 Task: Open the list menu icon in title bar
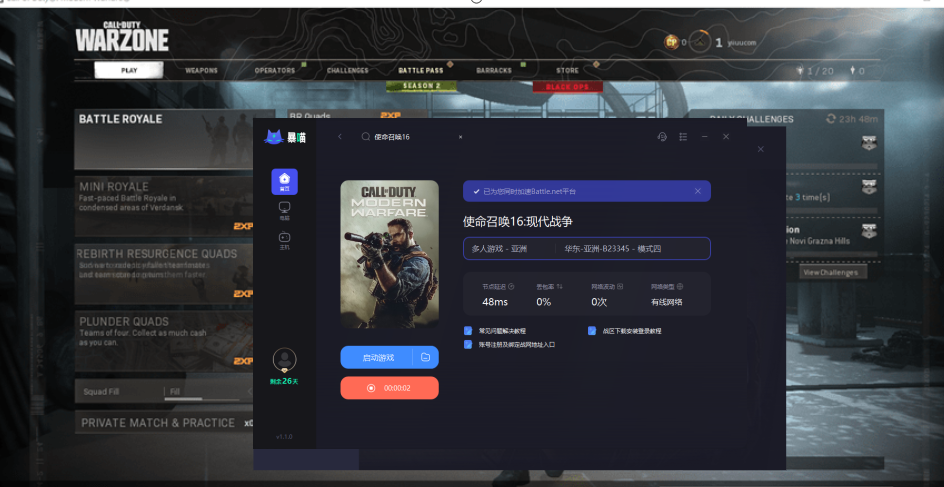(x=683, y=137)
